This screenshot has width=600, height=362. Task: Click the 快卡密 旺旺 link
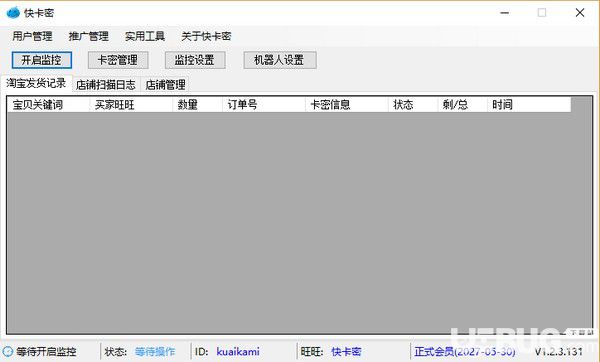point(346,351)
